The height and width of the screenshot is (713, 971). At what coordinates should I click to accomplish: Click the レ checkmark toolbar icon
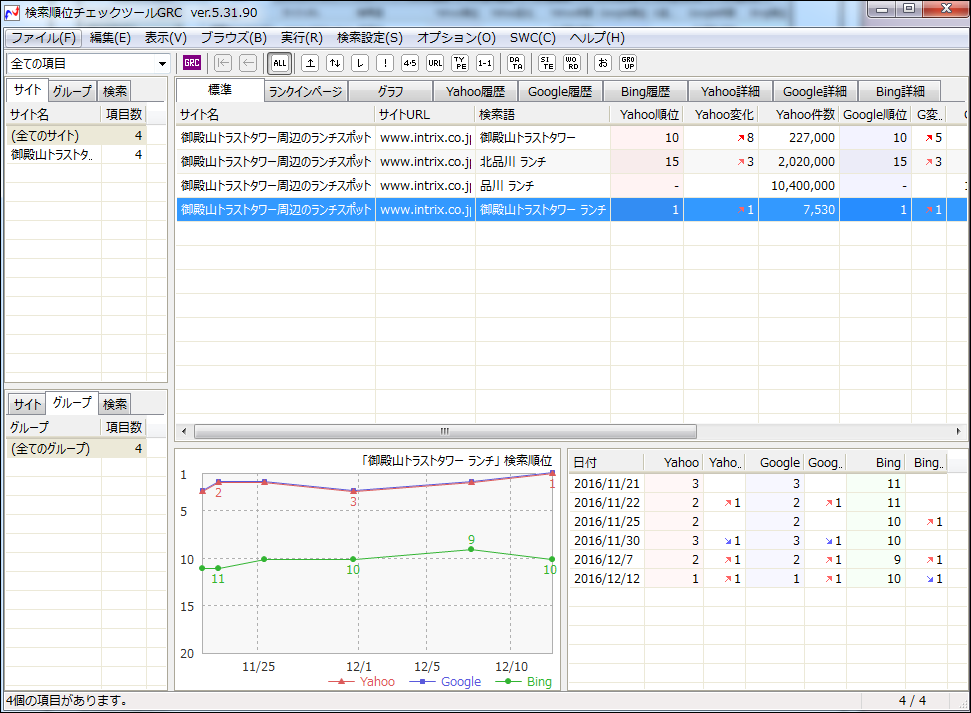(360, 63)
